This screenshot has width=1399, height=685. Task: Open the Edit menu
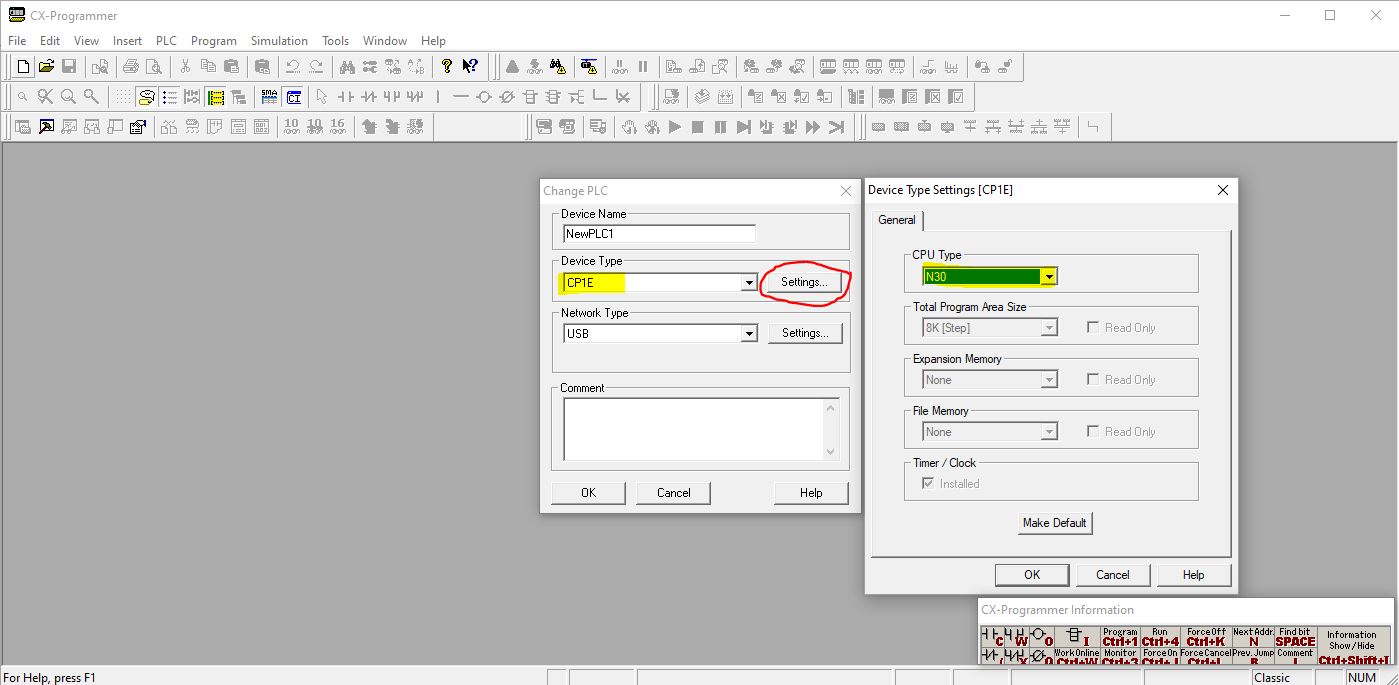(50, 41)
